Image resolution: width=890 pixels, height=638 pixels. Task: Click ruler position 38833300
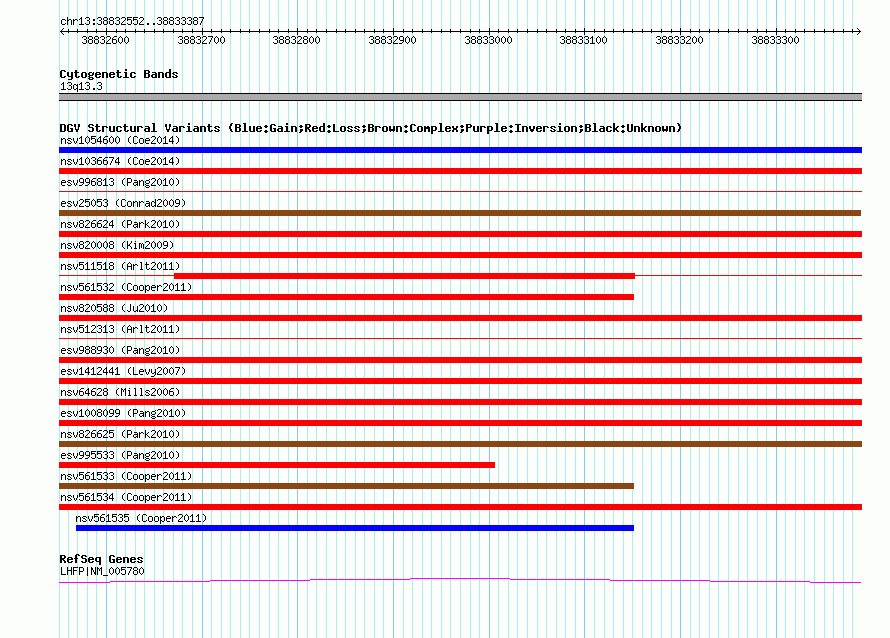[775, 40]
